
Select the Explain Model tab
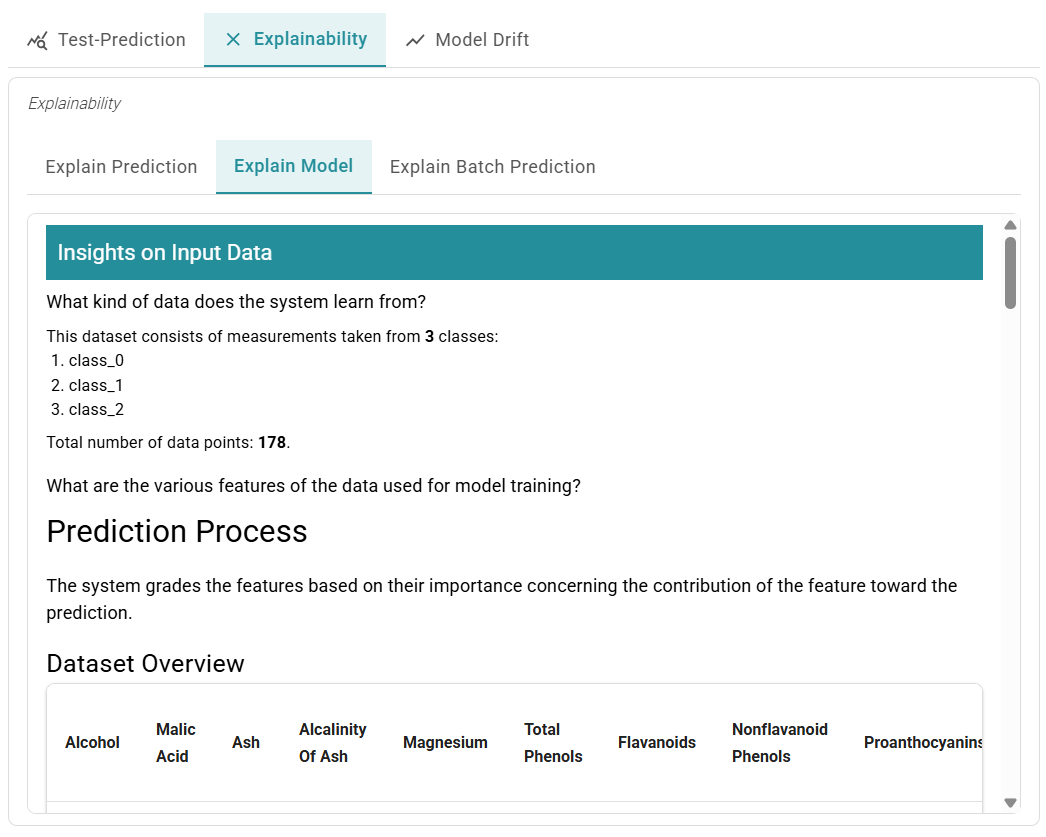click(293, 166)
